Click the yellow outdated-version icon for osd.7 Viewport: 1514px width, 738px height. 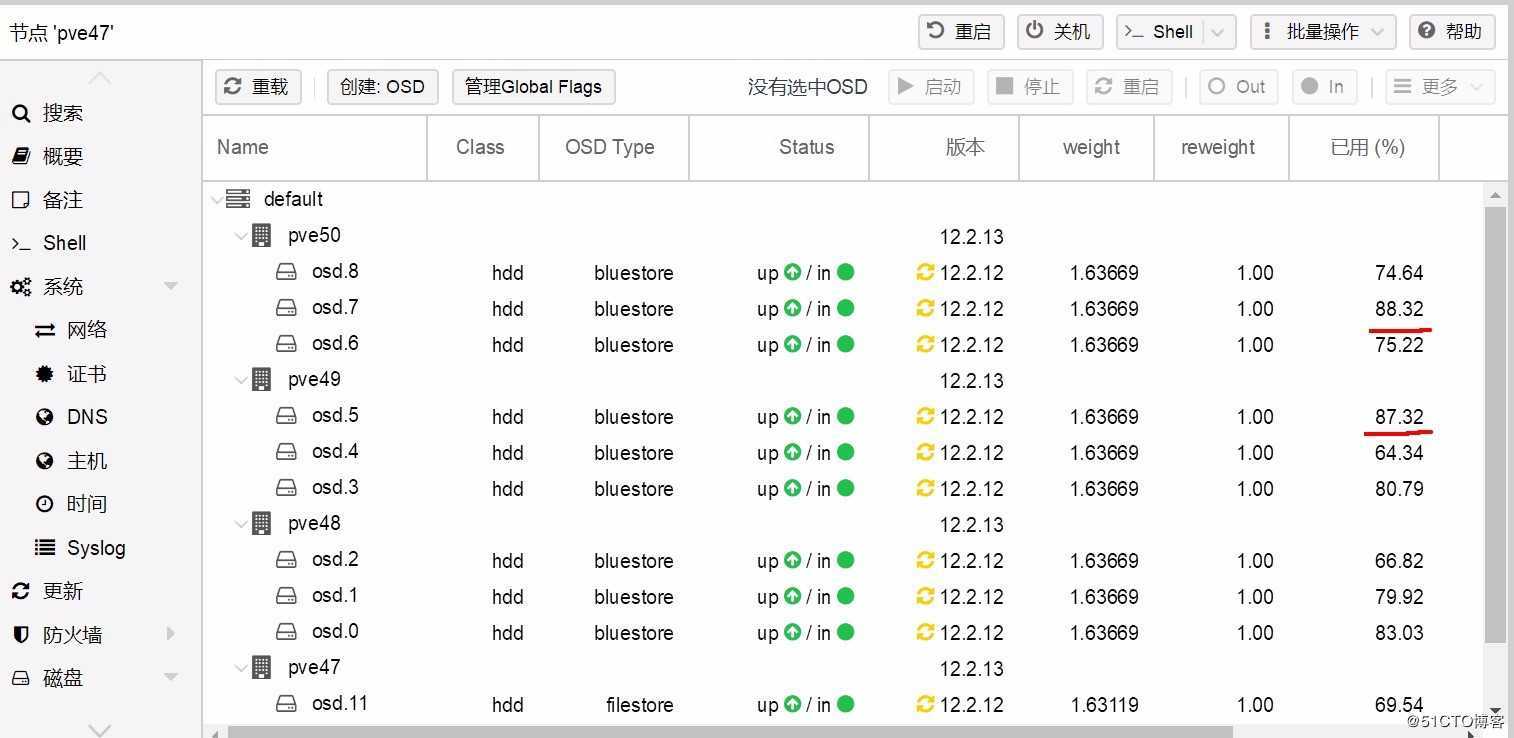click(925, 308)
